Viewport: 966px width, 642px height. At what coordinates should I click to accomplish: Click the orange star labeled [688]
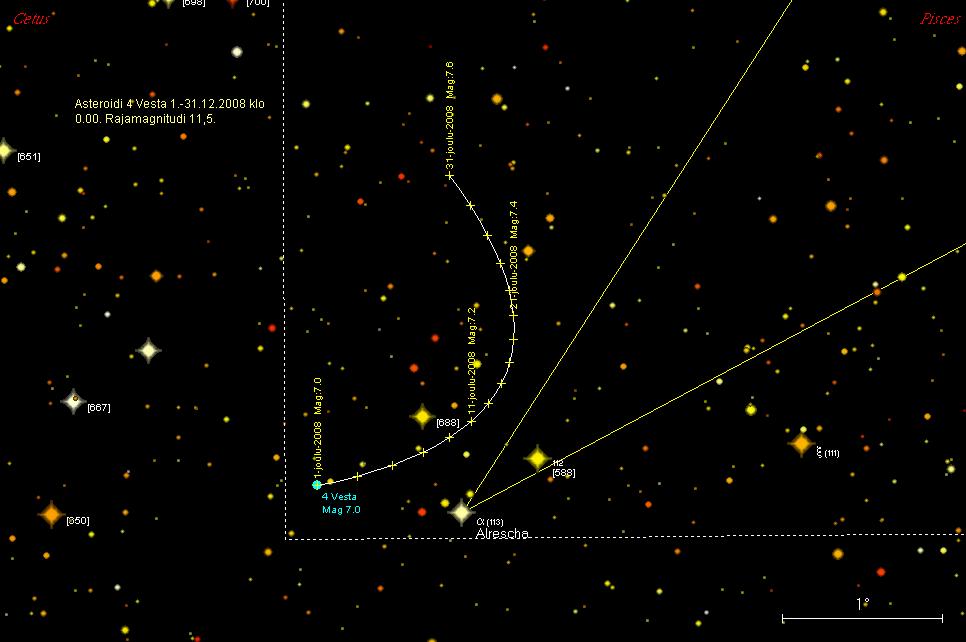point(422,416)
